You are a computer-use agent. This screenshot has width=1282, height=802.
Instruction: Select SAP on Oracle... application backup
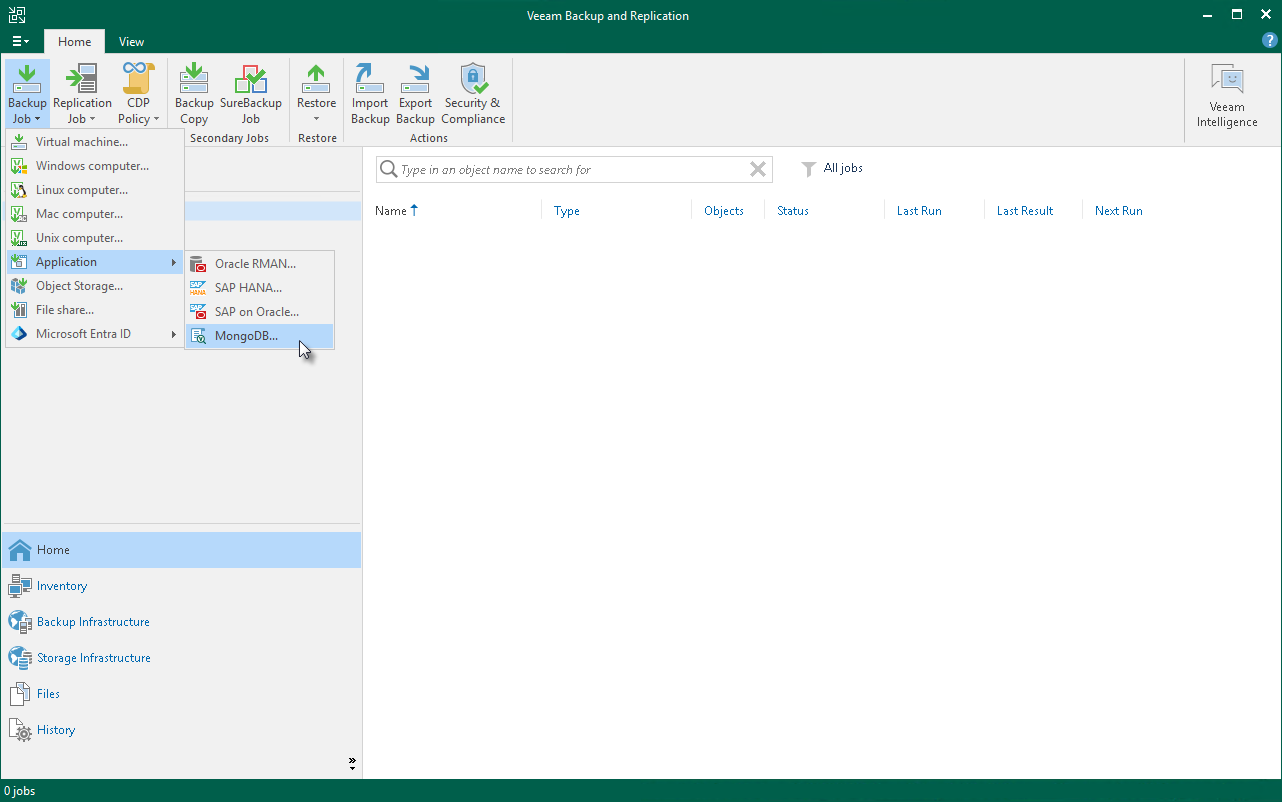(260, 312)
